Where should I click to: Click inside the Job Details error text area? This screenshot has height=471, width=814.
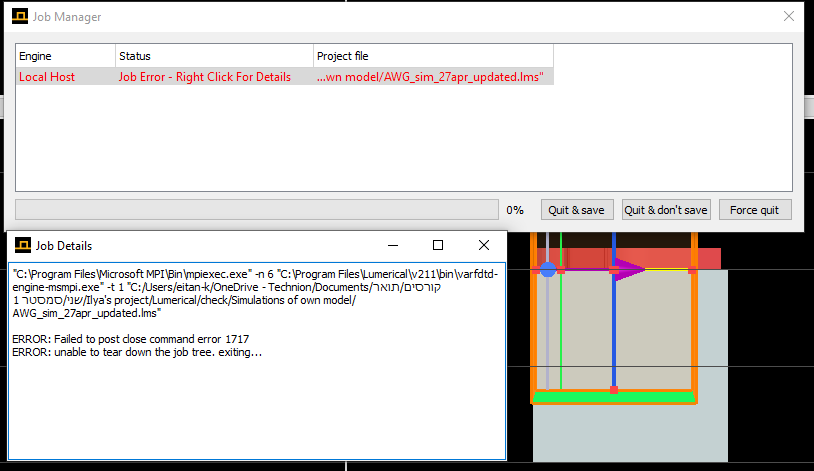(x=256, y=400)
